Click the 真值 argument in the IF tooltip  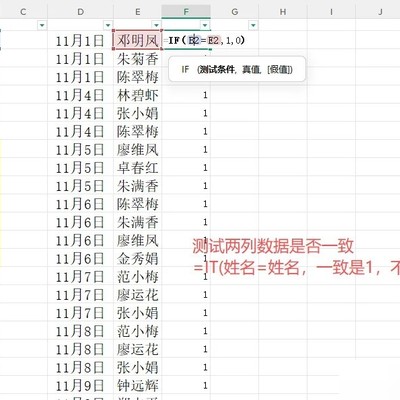tap(250, 69)
